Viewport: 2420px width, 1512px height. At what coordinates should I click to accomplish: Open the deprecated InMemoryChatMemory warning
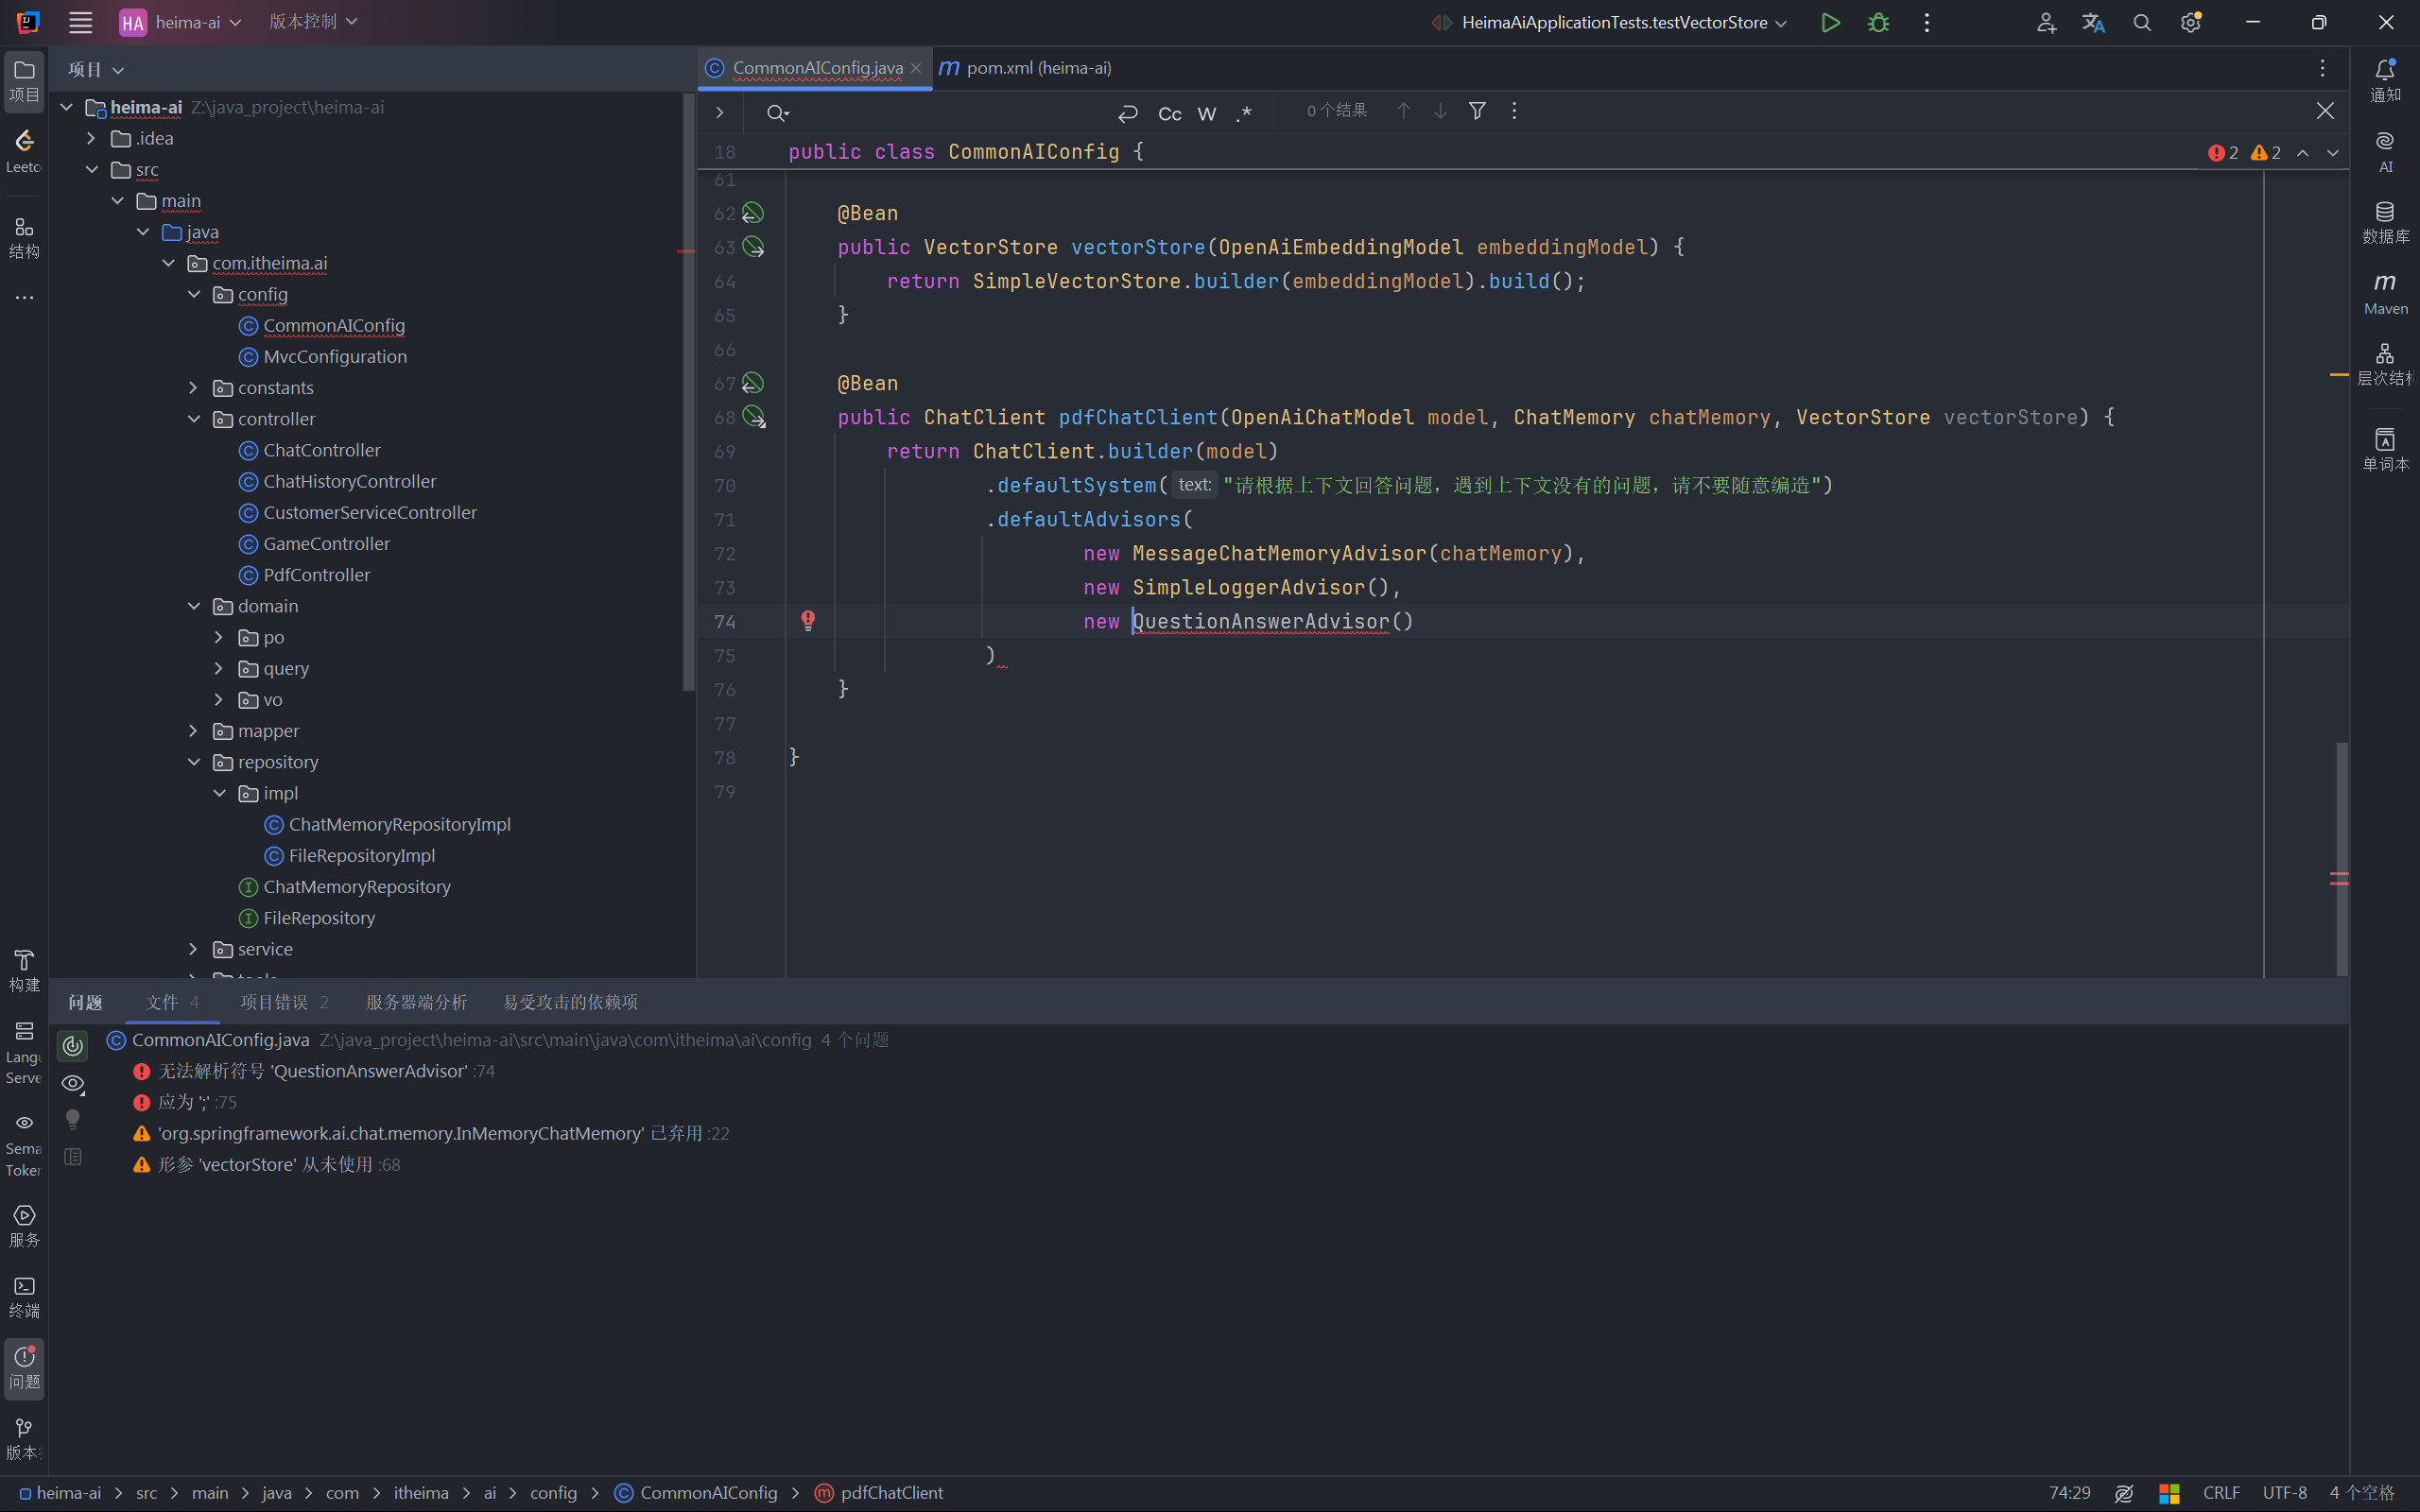tap(431, 1133)
